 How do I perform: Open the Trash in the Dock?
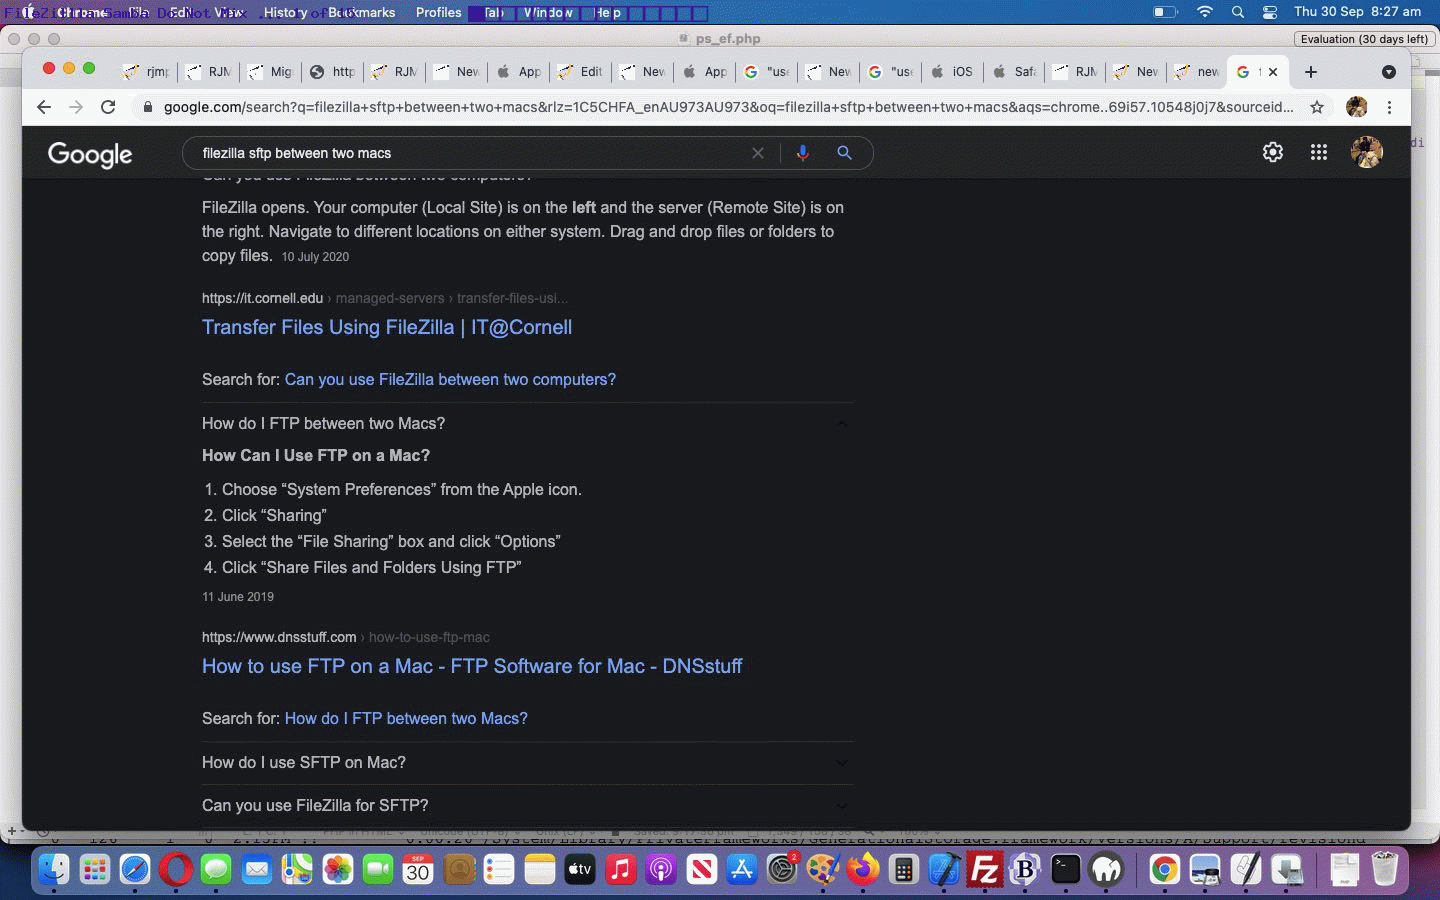[x=1385, y=869]
